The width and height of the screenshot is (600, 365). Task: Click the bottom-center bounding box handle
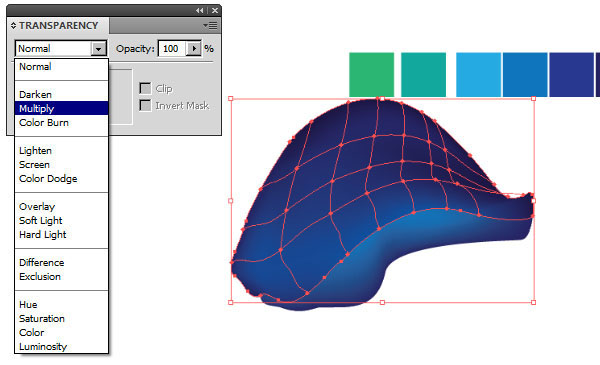[382, 303]
